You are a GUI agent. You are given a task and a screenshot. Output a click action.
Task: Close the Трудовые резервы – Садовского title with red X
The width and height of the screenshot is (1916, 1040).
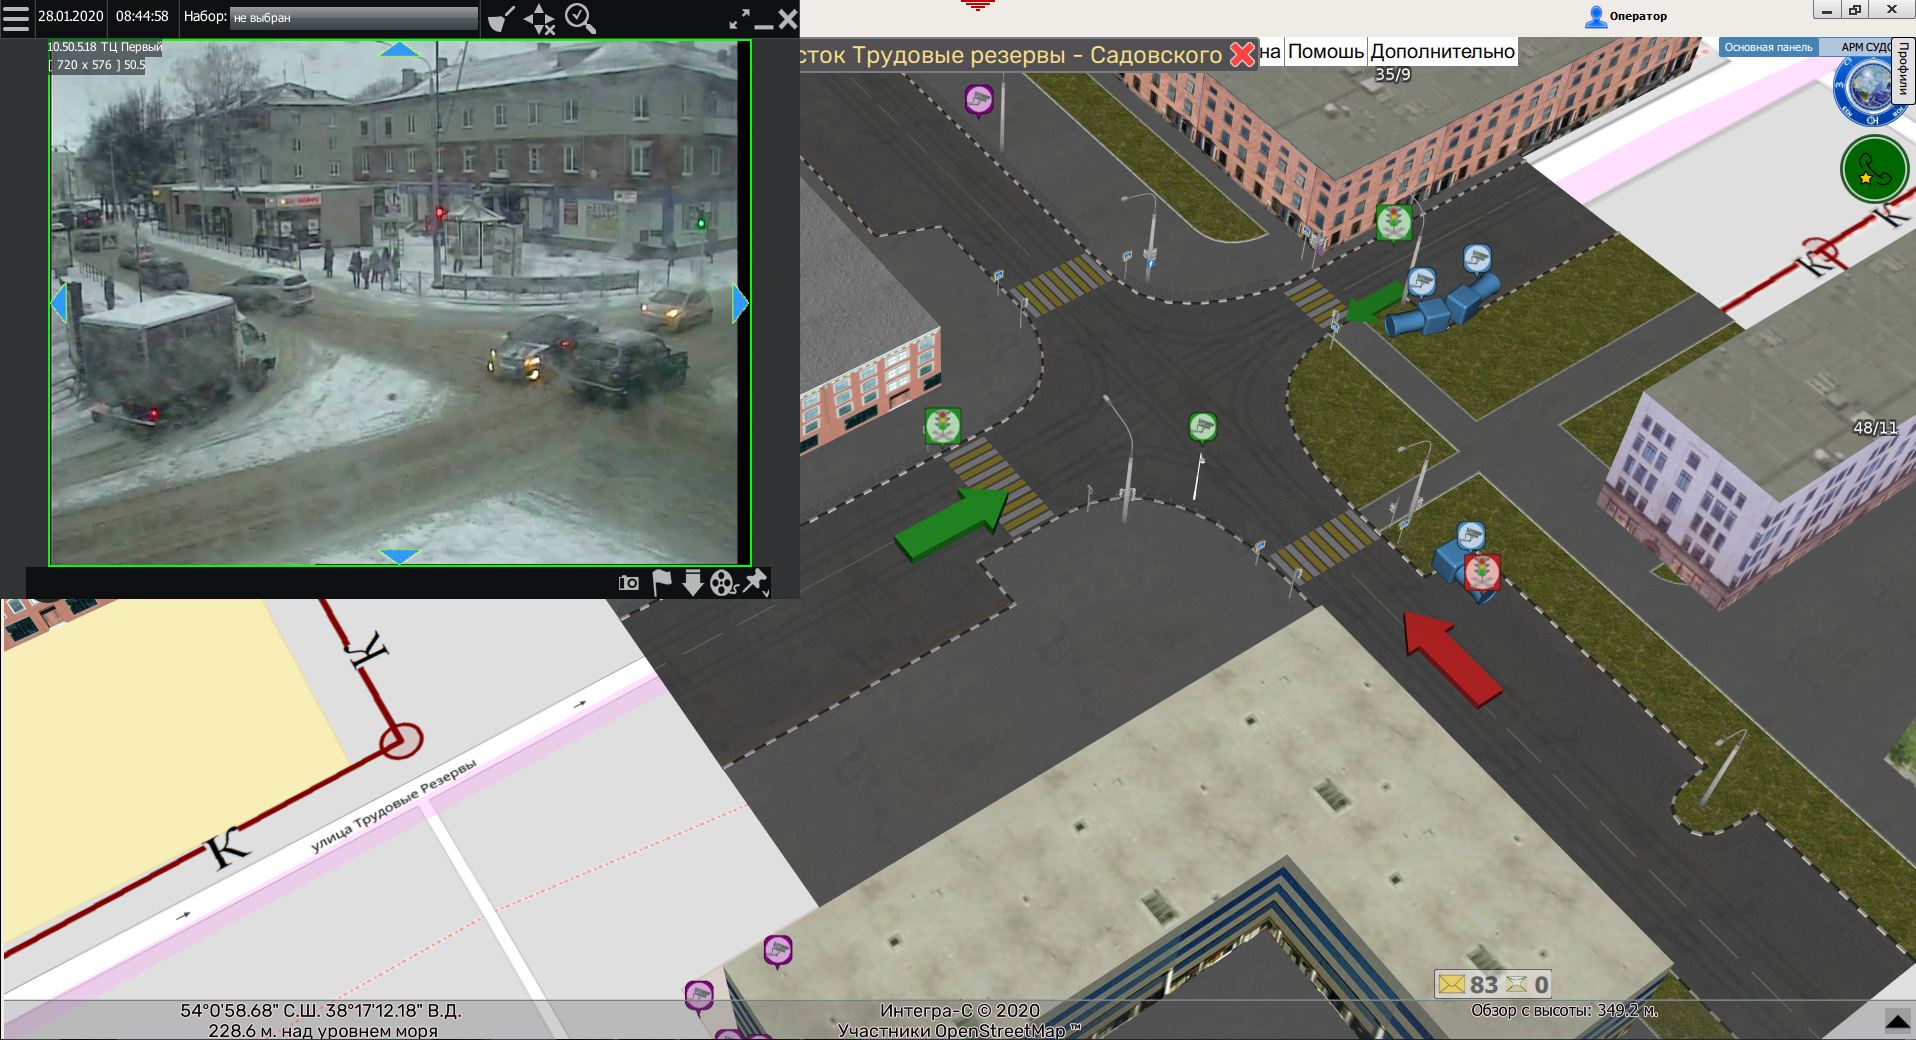point(1242,54)
